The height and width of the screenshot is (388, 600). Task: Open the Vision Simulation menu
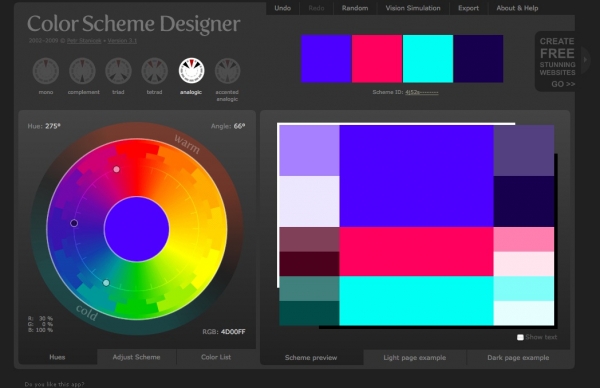click(413, 8)
